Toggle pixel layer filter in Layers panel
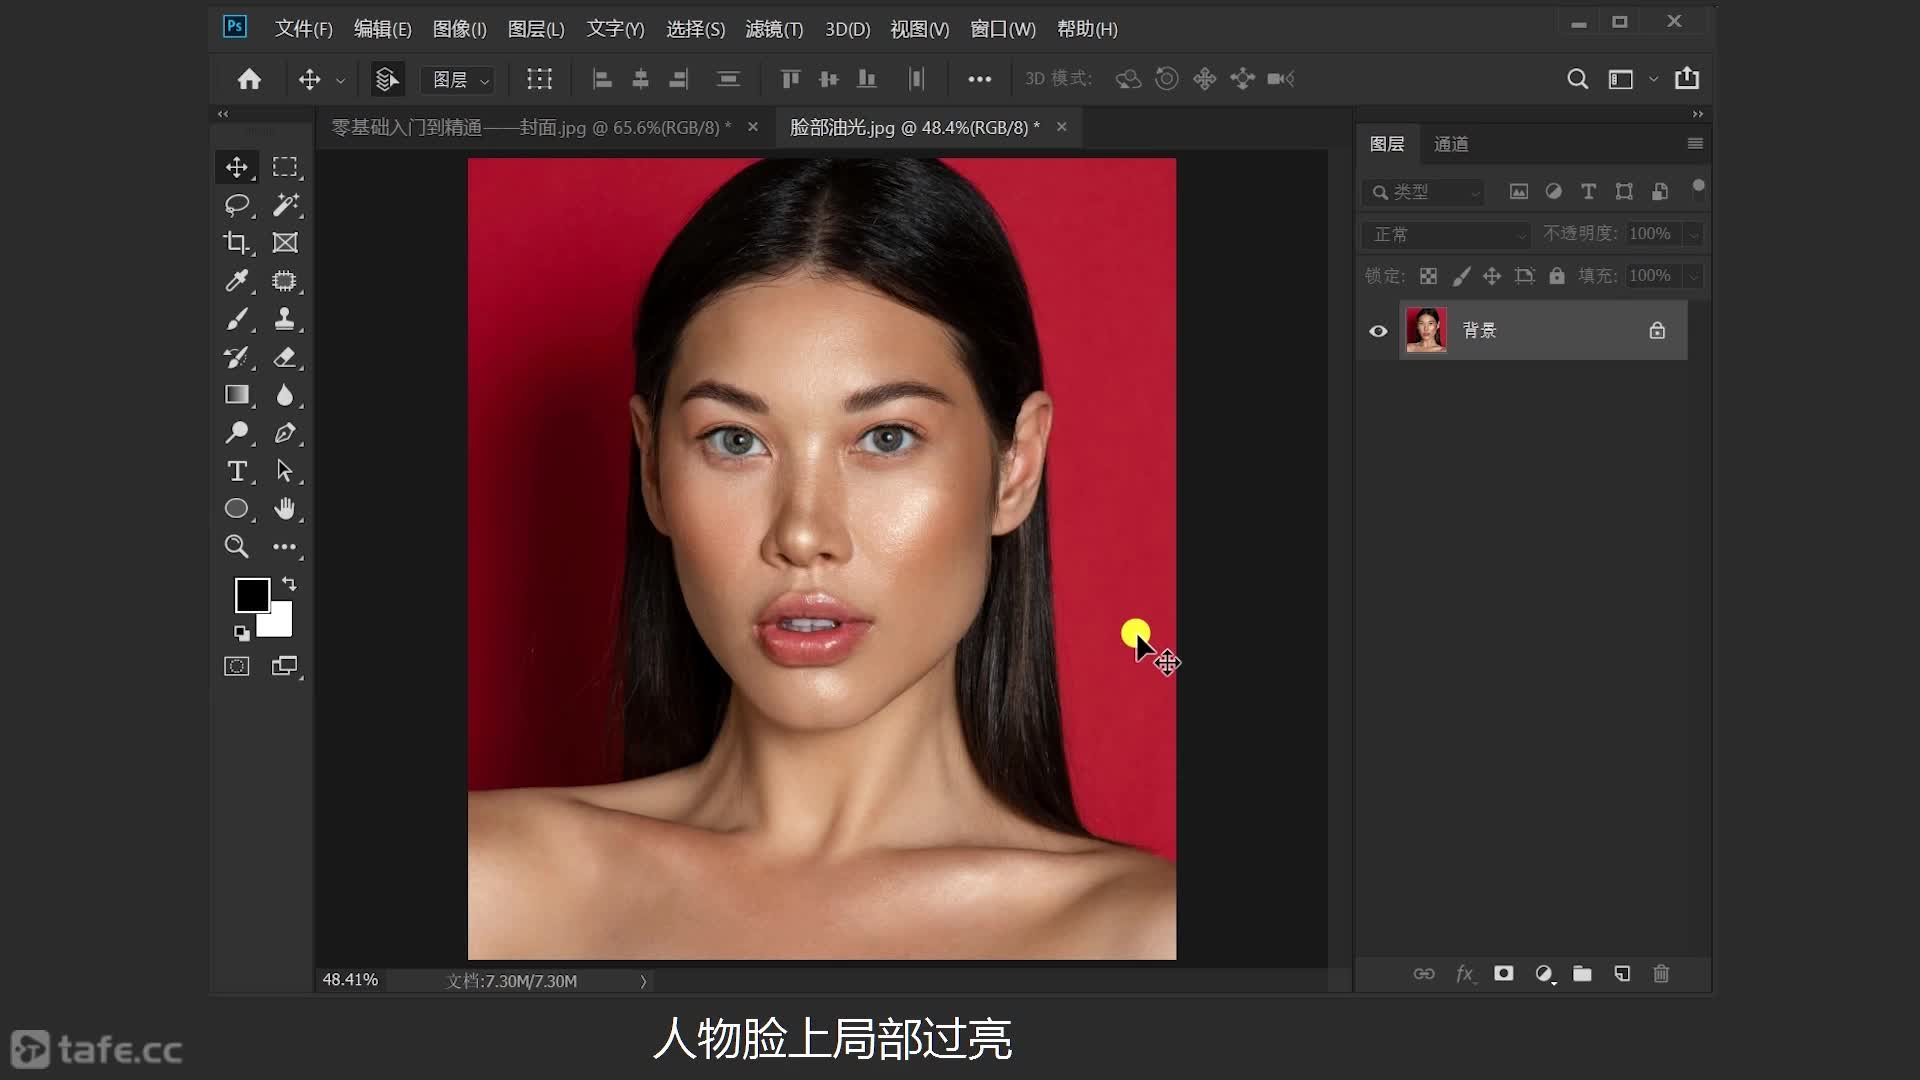 [1519, 191]
